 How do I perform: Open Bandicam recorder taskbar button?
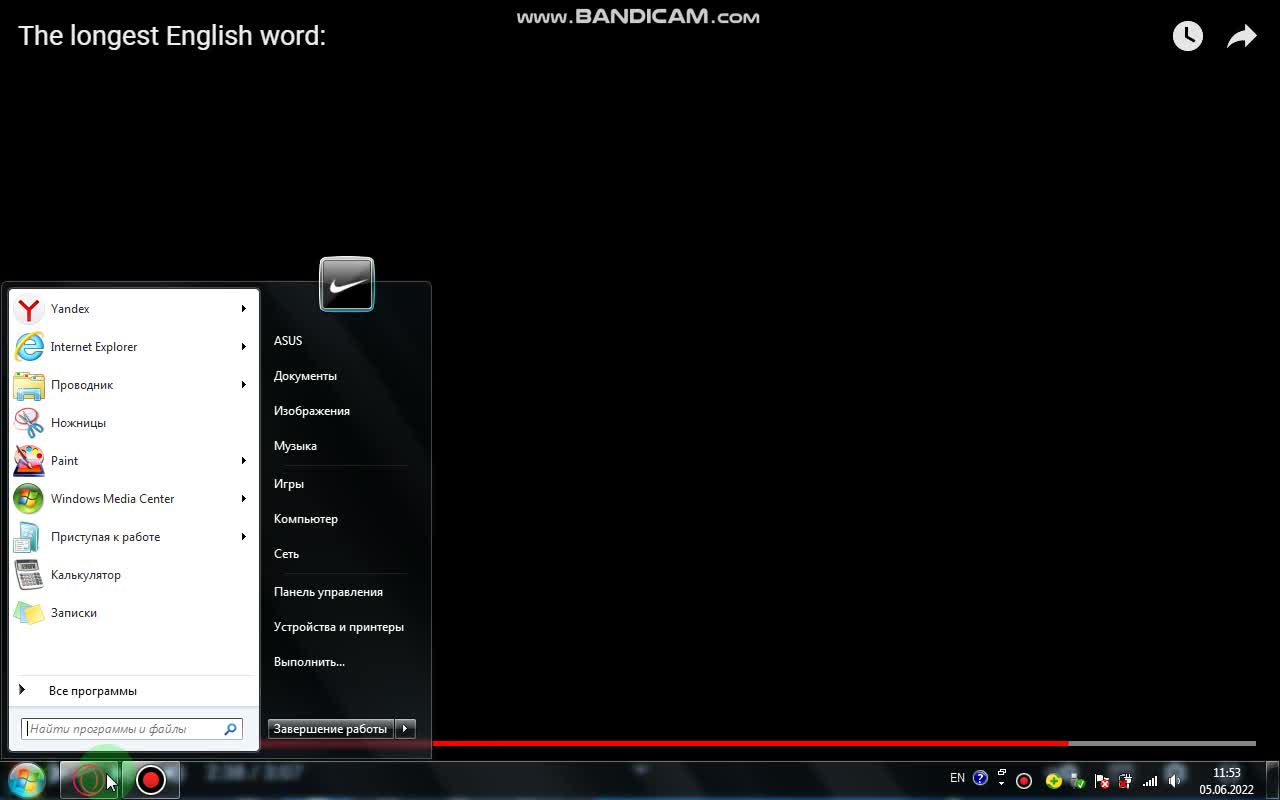click(x=151, y=780)
